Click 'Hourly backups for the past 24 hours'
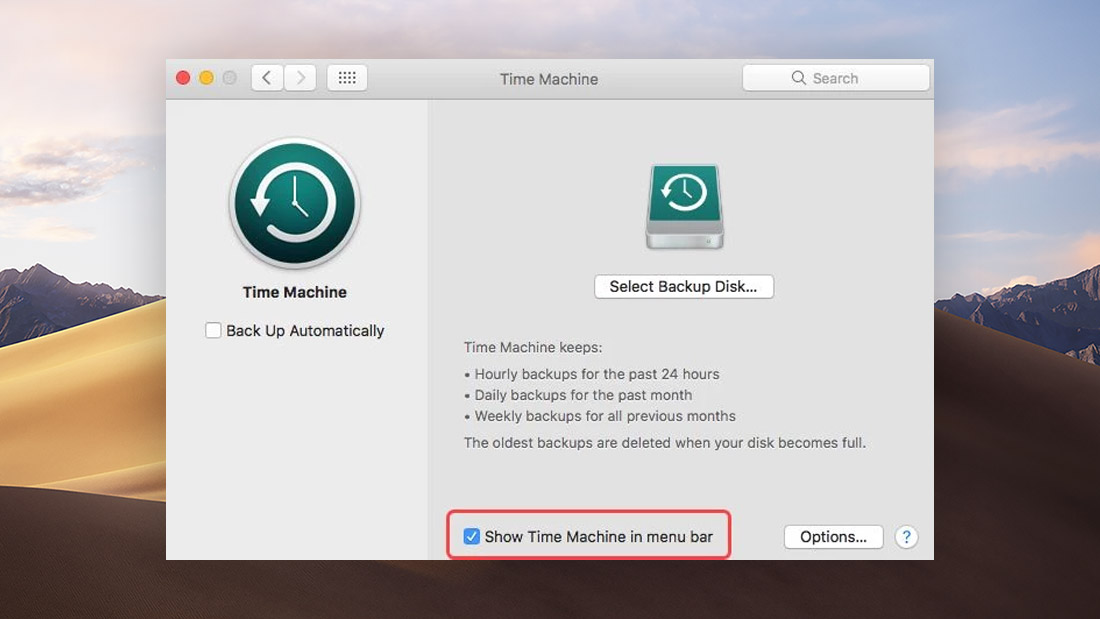This screenshot has height=619, width=1100. click(597, 374)
